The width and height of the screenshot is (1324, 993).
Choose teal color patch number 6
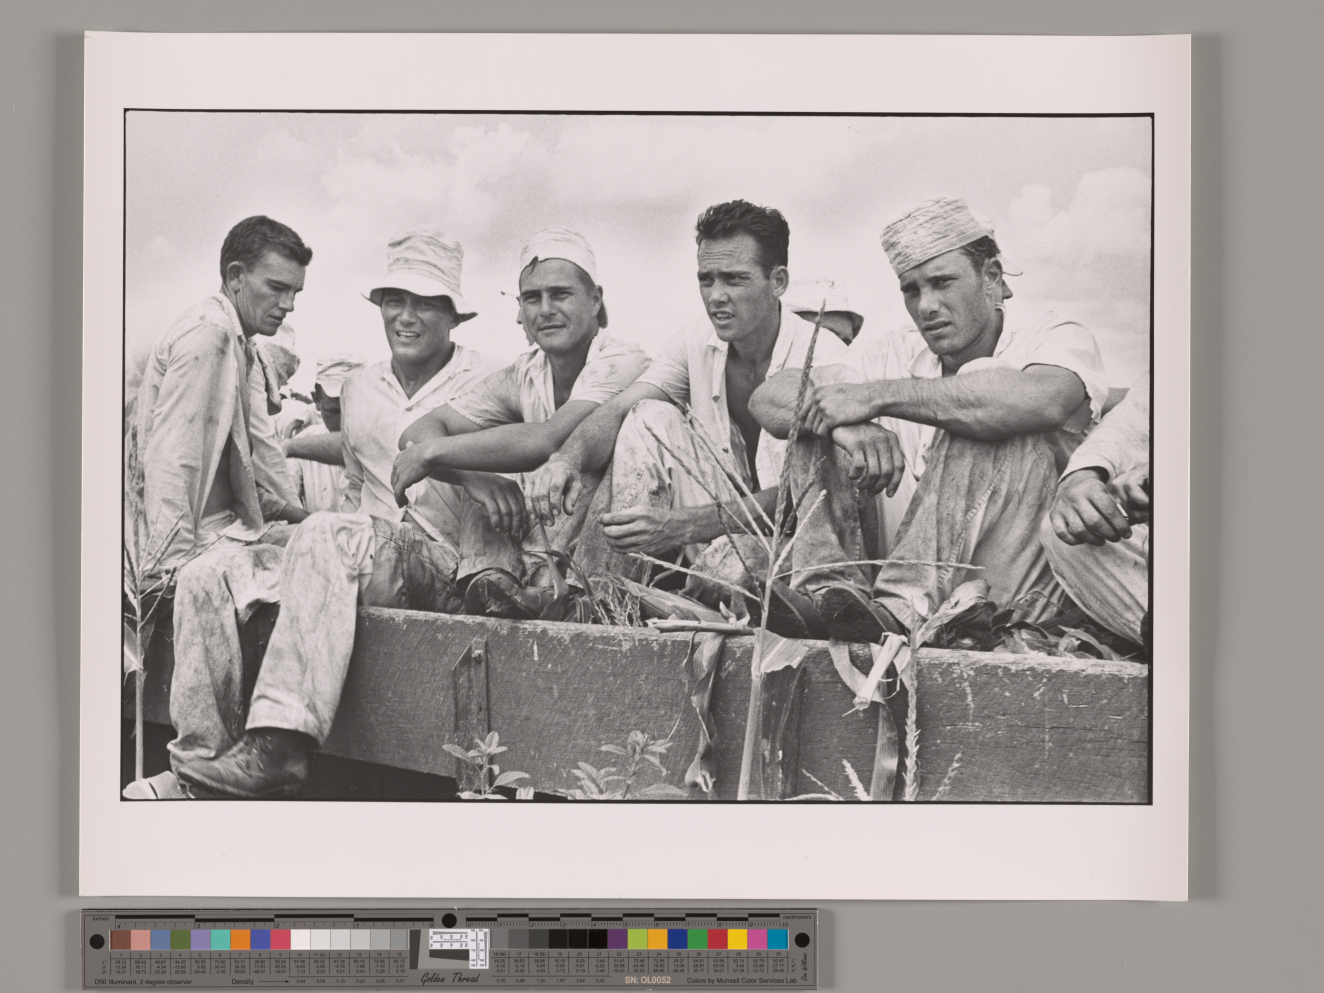pos(220,940)
